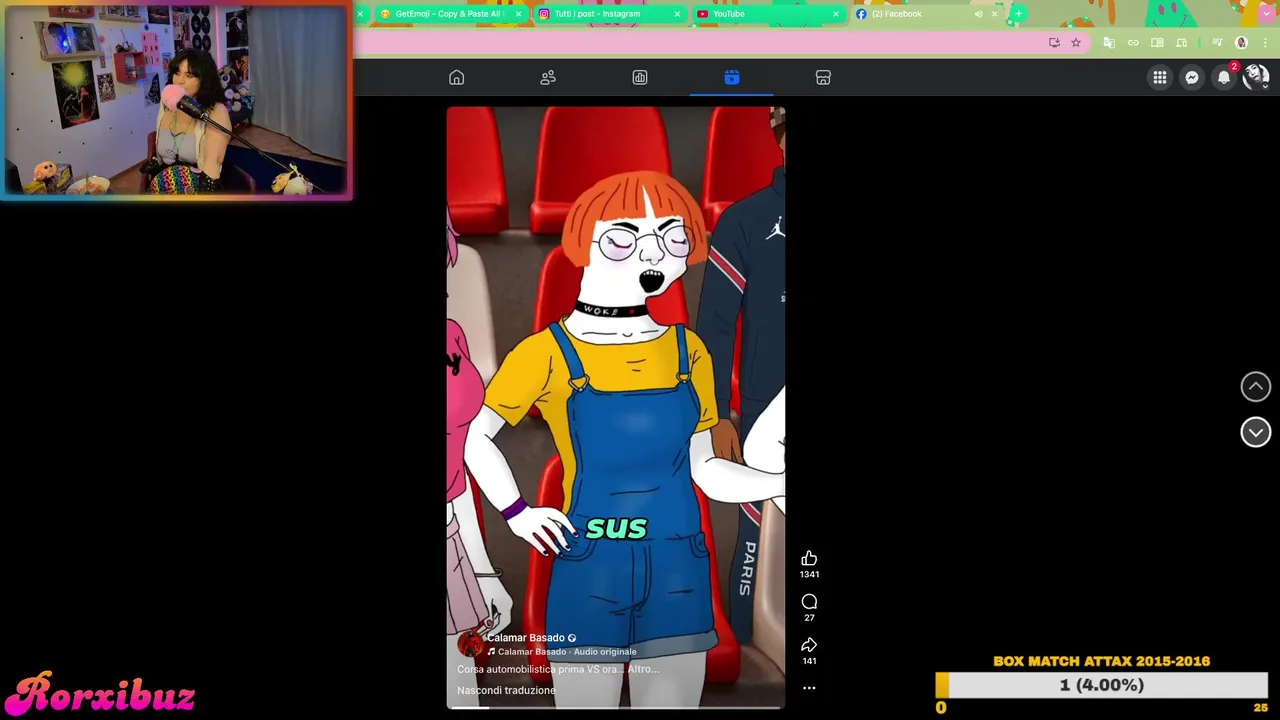Bookmark this page with the star icon
The height and width of the screenshot is (720, 1280).
pyautogui.click(x=1076, y=43)
